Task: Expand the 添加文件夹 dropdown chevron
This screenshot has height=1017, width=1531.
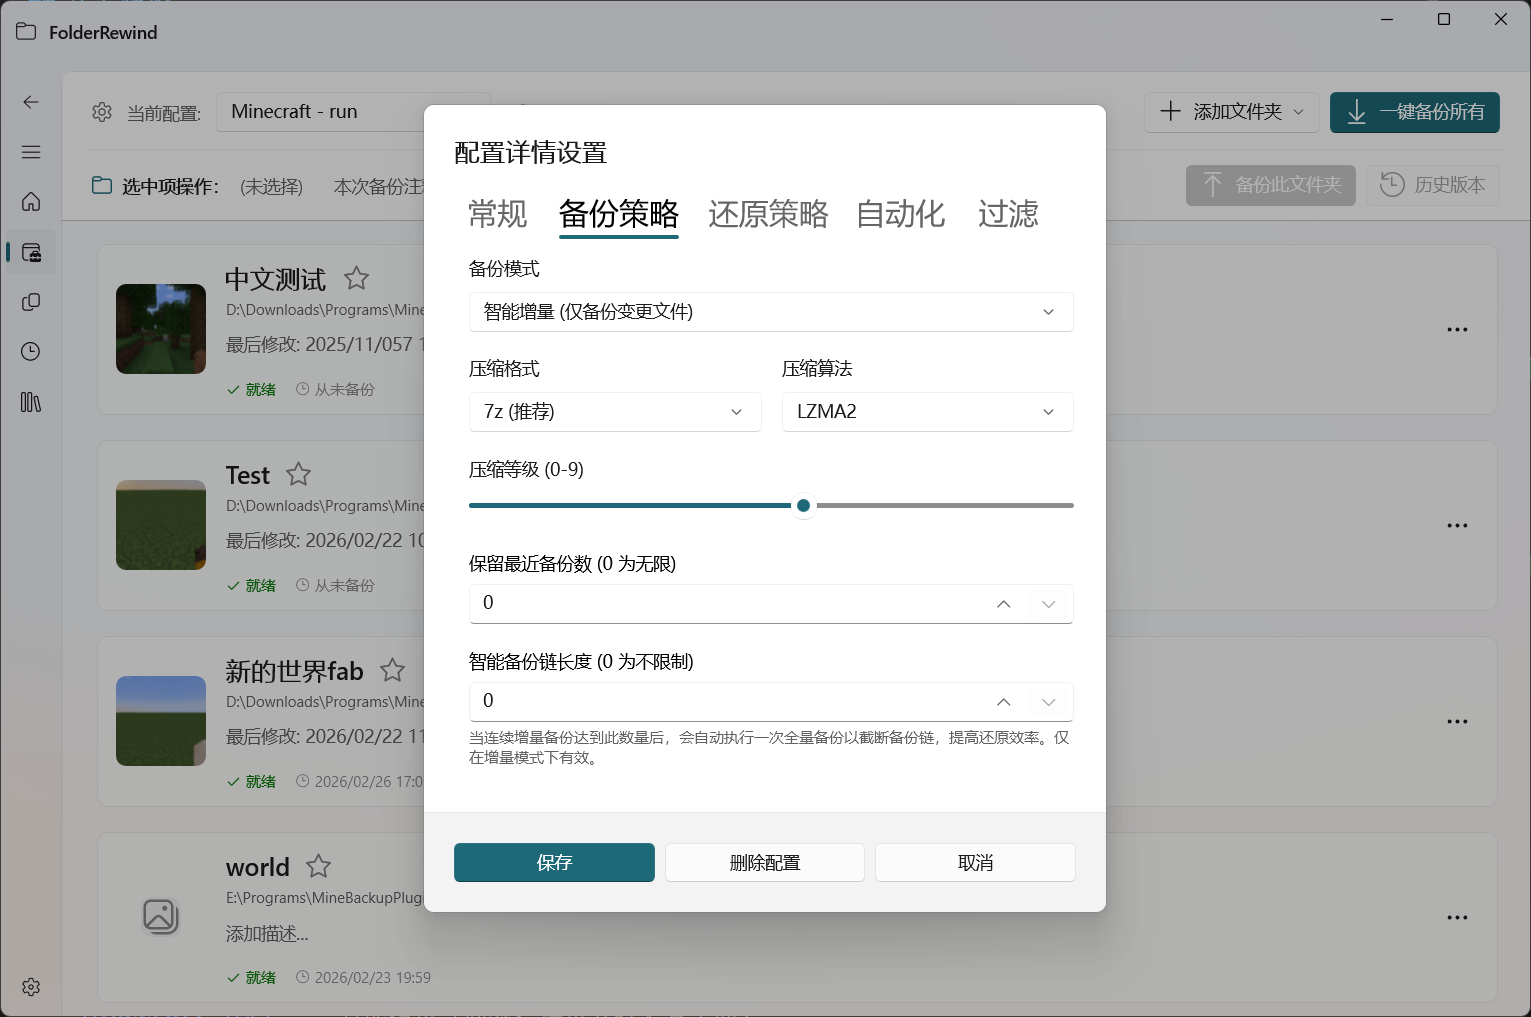Action: coord(1297,112)
